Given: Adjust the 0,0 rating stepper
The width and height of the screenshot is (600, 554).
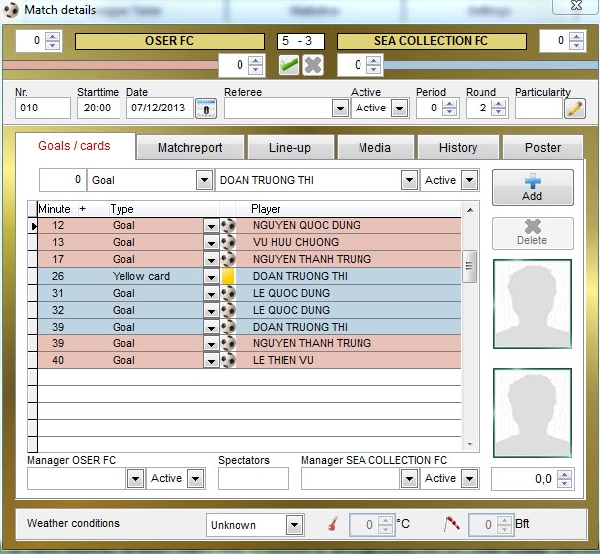Looking at the screenshot, I should coord(565,479).
